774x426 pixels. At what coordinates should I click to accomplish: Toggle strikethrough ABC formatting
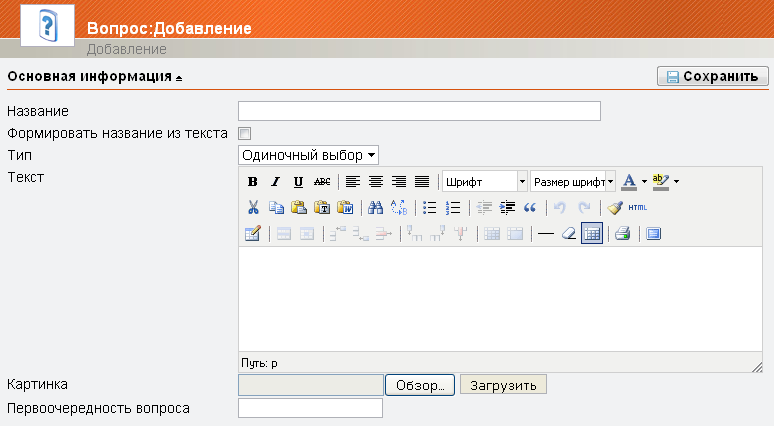[322, 182]
